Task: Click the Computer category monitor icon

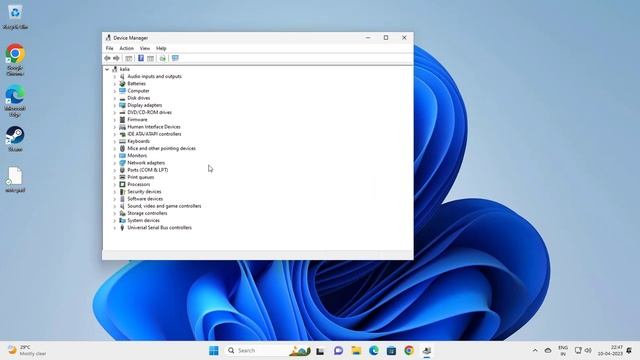Action: click(x=122, y=91)
